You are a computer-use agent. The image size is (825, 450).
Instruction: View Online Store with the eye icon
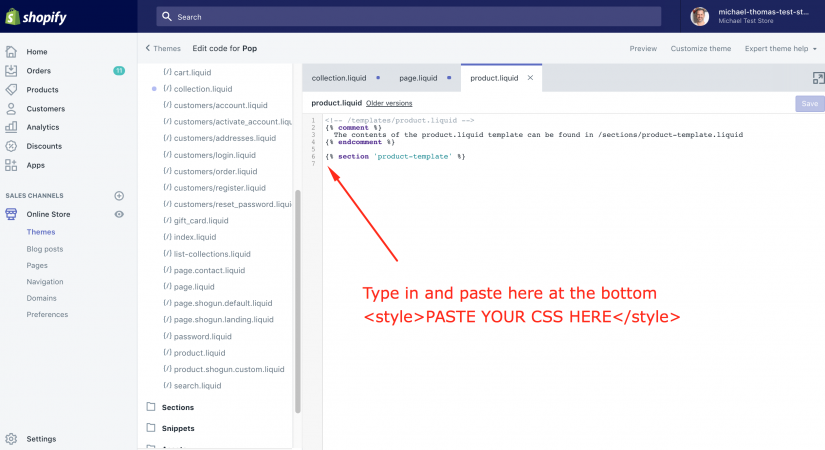click(x=119, y=214)
